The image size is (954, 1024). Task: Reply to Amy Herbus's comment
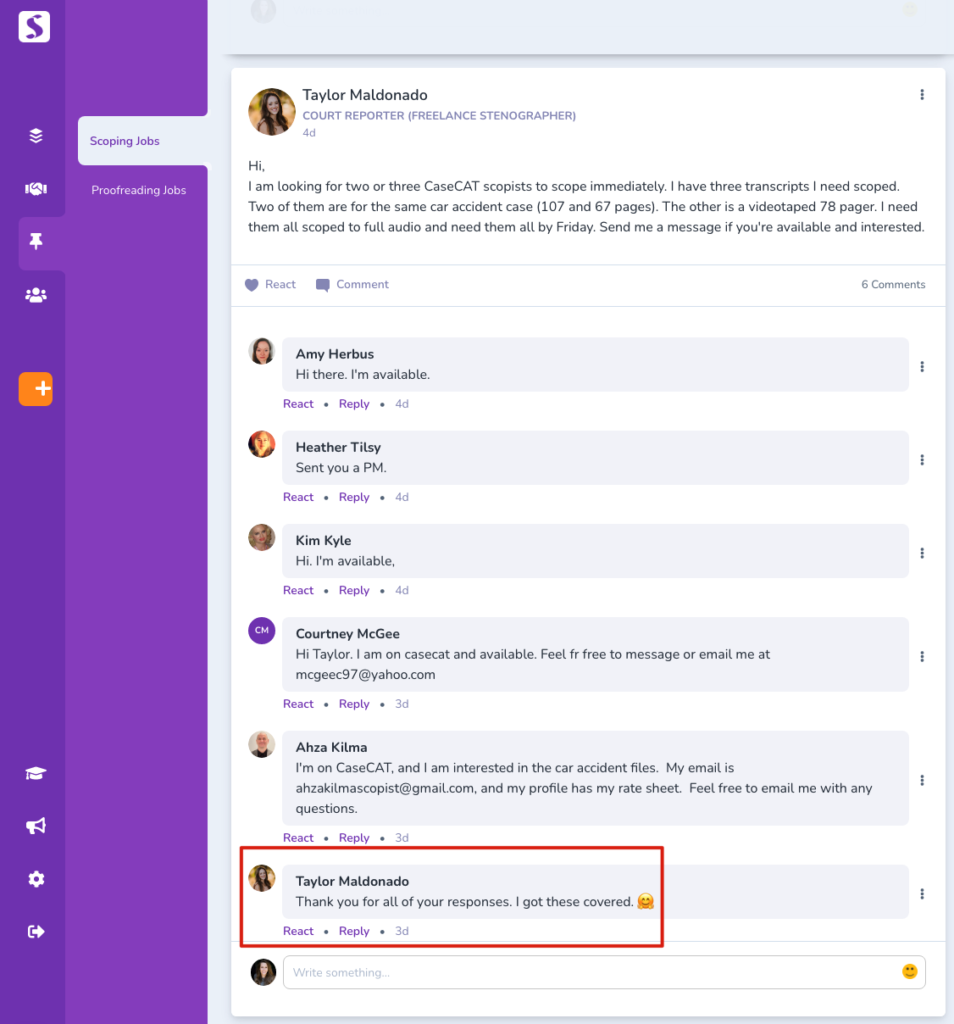click(354, 404)
